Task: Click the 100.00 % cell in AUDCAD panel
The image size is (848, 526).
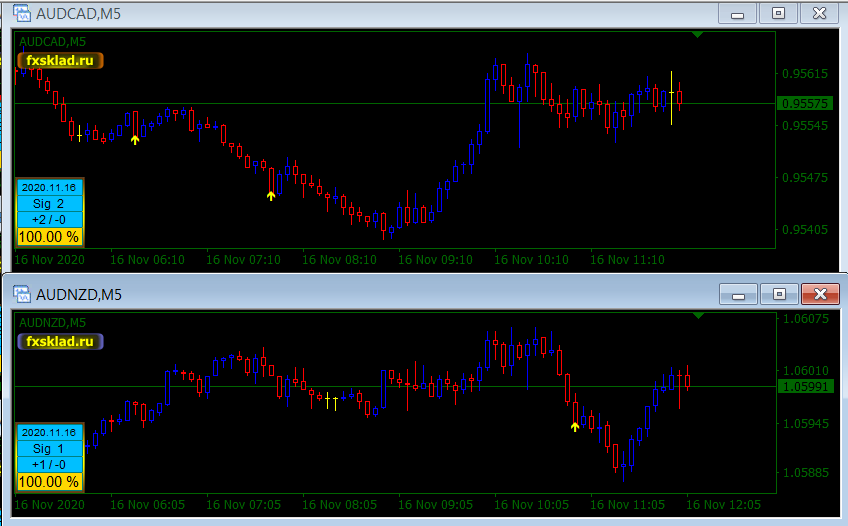Action: [x=49, y=237]
